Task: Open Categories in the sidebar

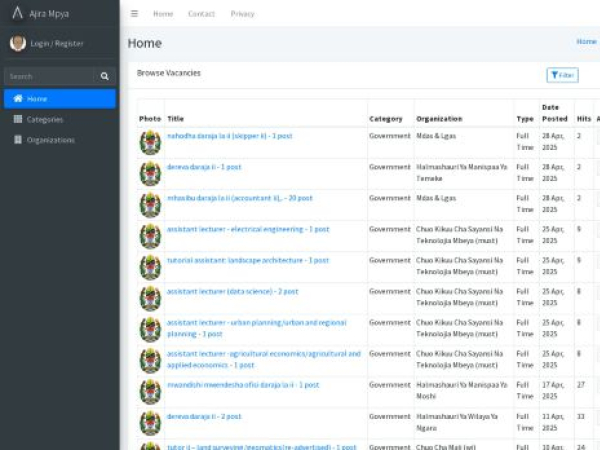Action: (44, 119)
